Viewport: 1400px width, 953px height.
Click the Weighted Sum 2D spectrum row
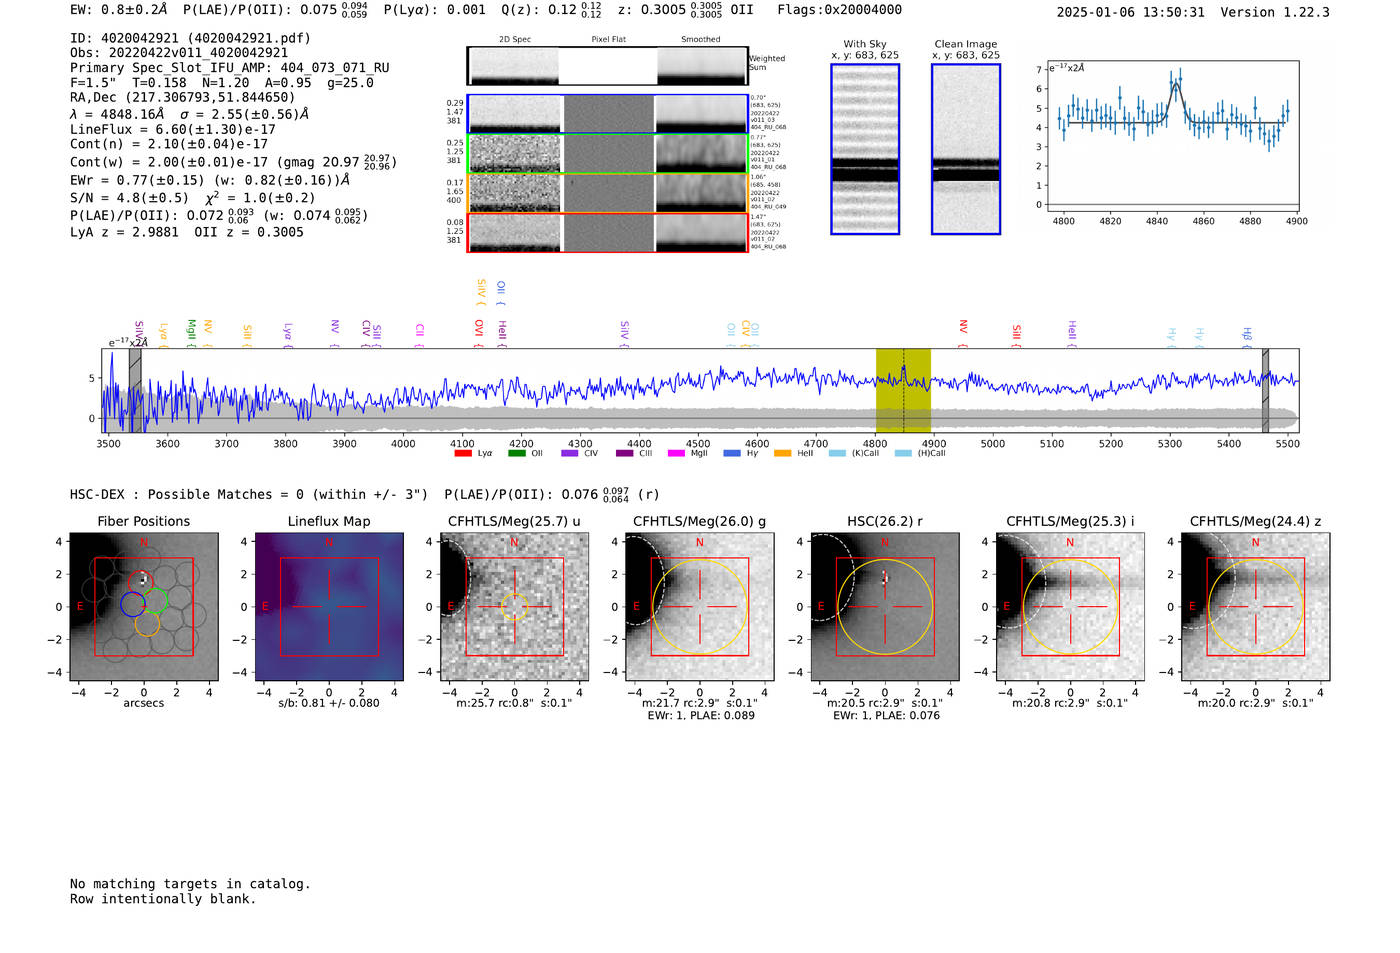click(x=607, y=66)
